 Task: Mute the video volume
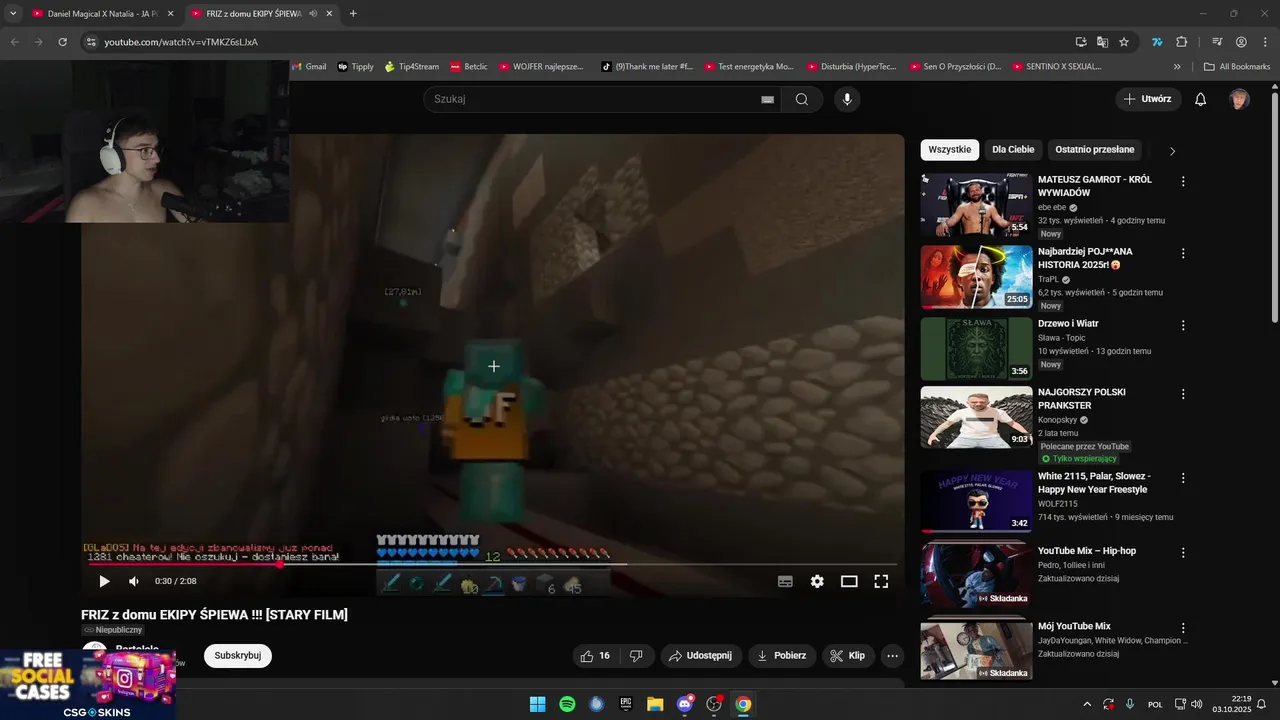pyautogui.click(x=134, y=581)
